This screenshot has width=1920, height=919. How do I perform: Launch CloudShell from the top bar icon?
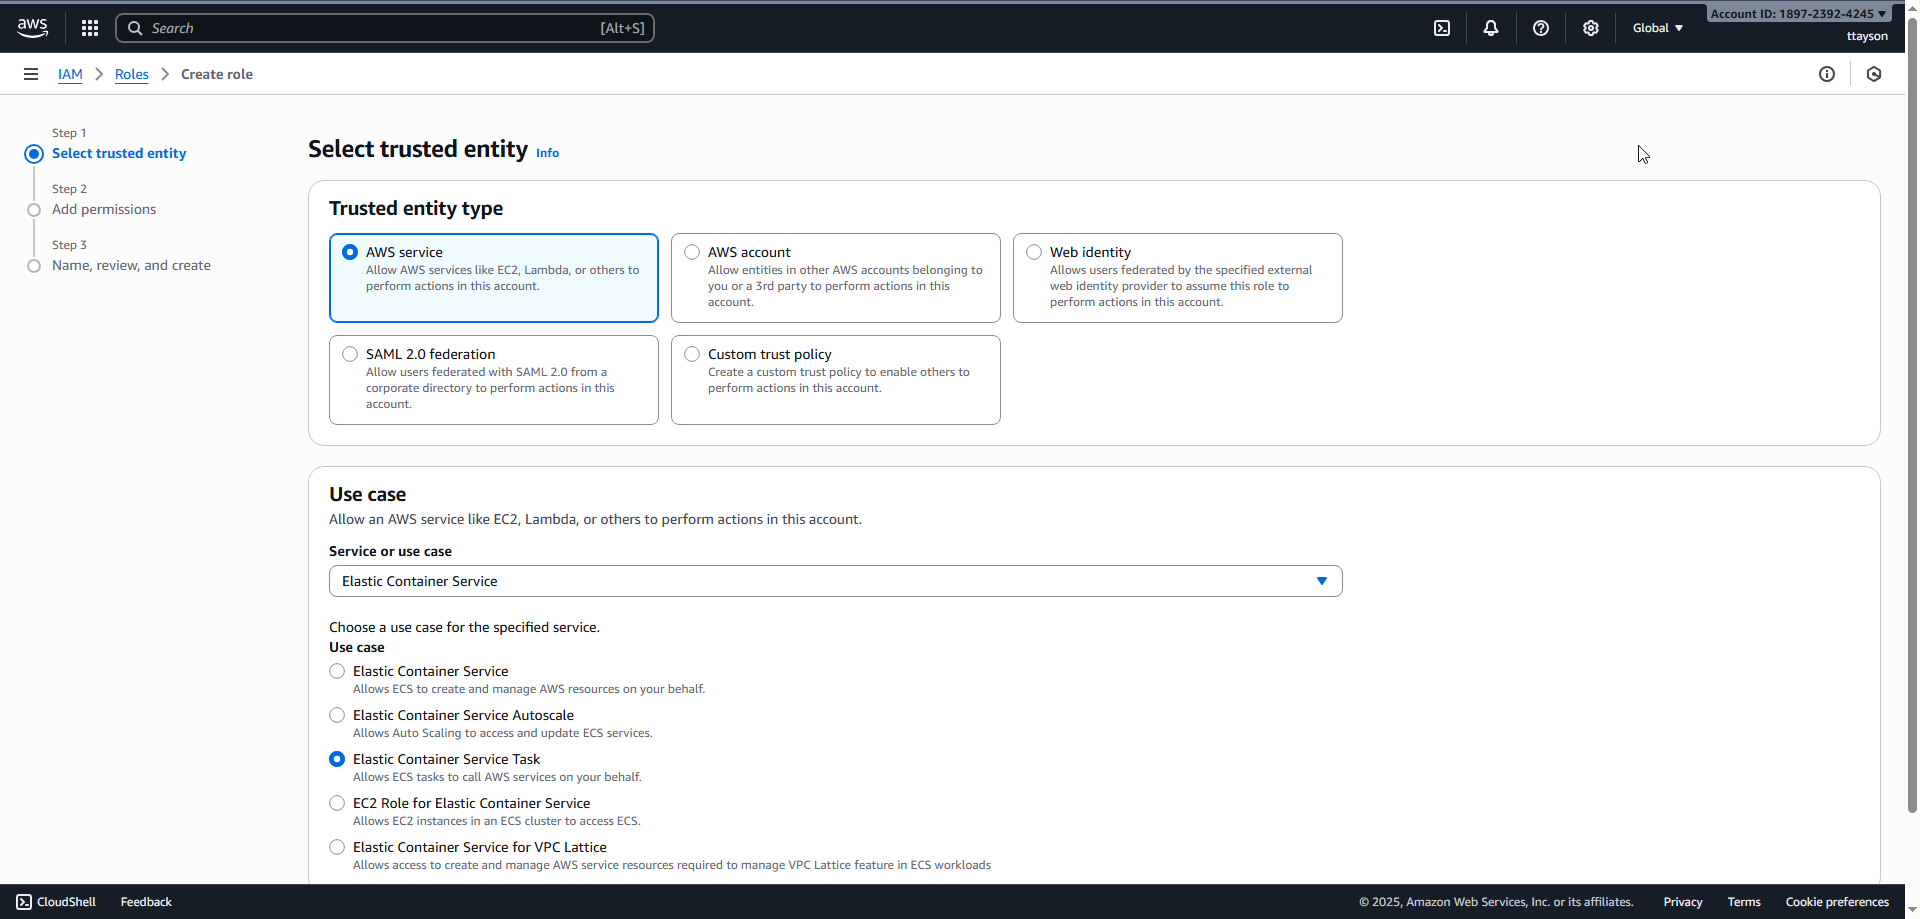(1442, 28)
